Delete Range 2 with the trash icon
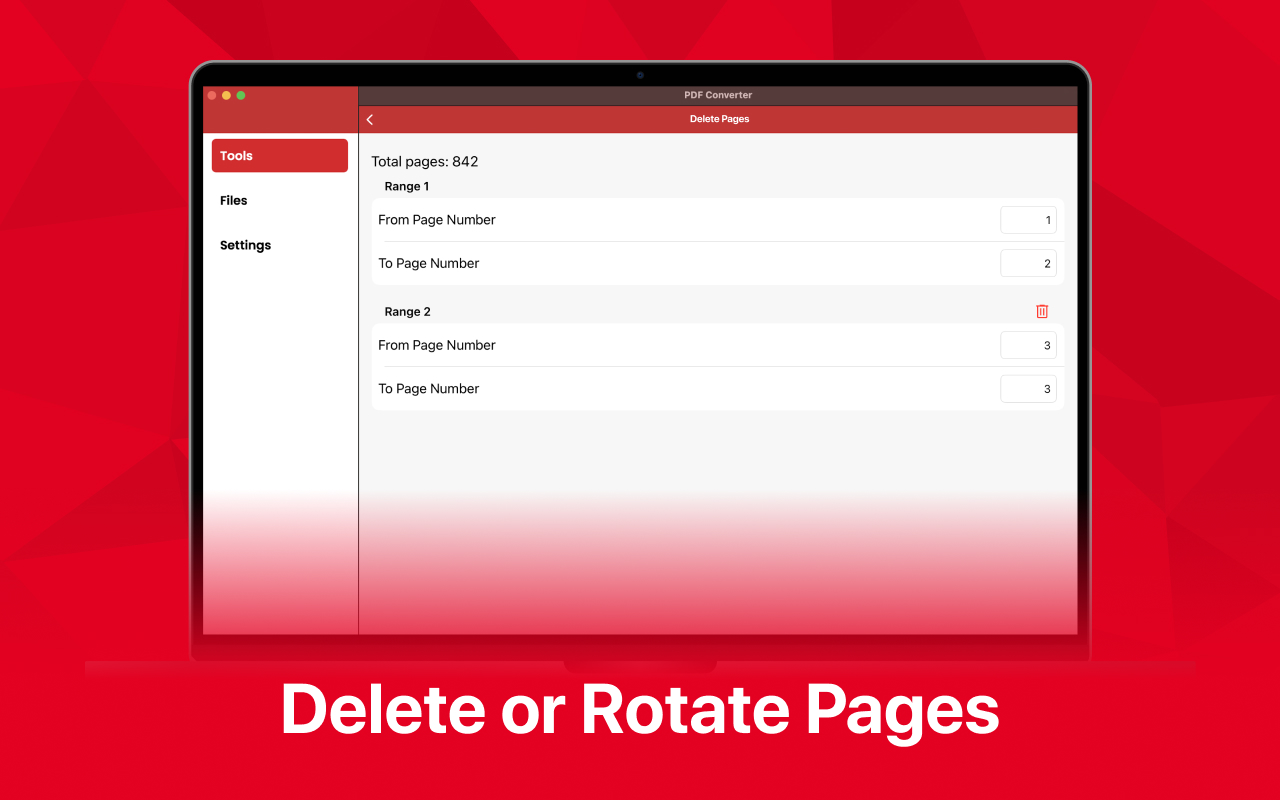 pos(1042,311)
